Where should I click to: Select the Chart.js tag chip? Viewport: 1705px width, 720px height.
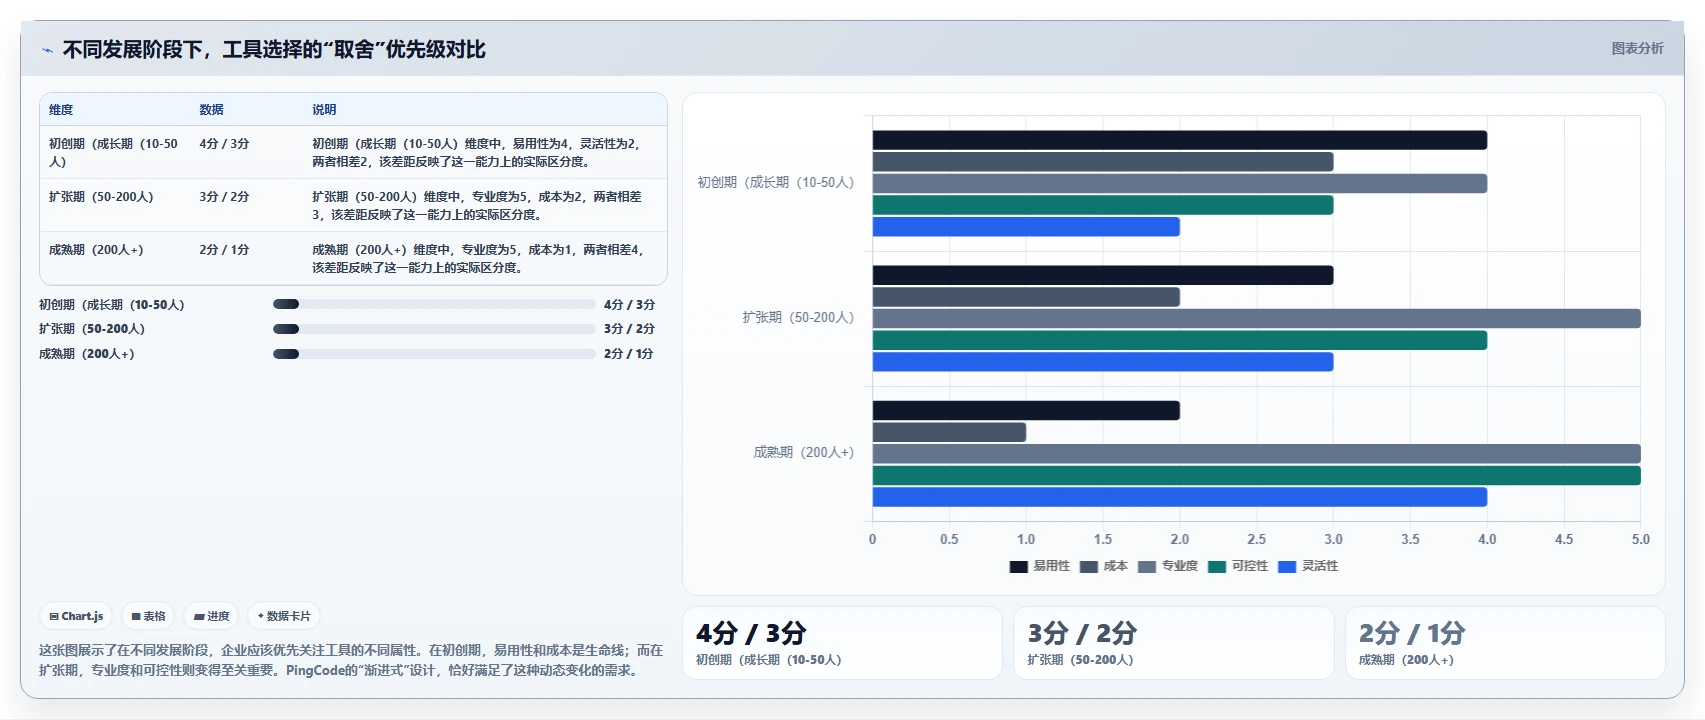pos(77,616)
